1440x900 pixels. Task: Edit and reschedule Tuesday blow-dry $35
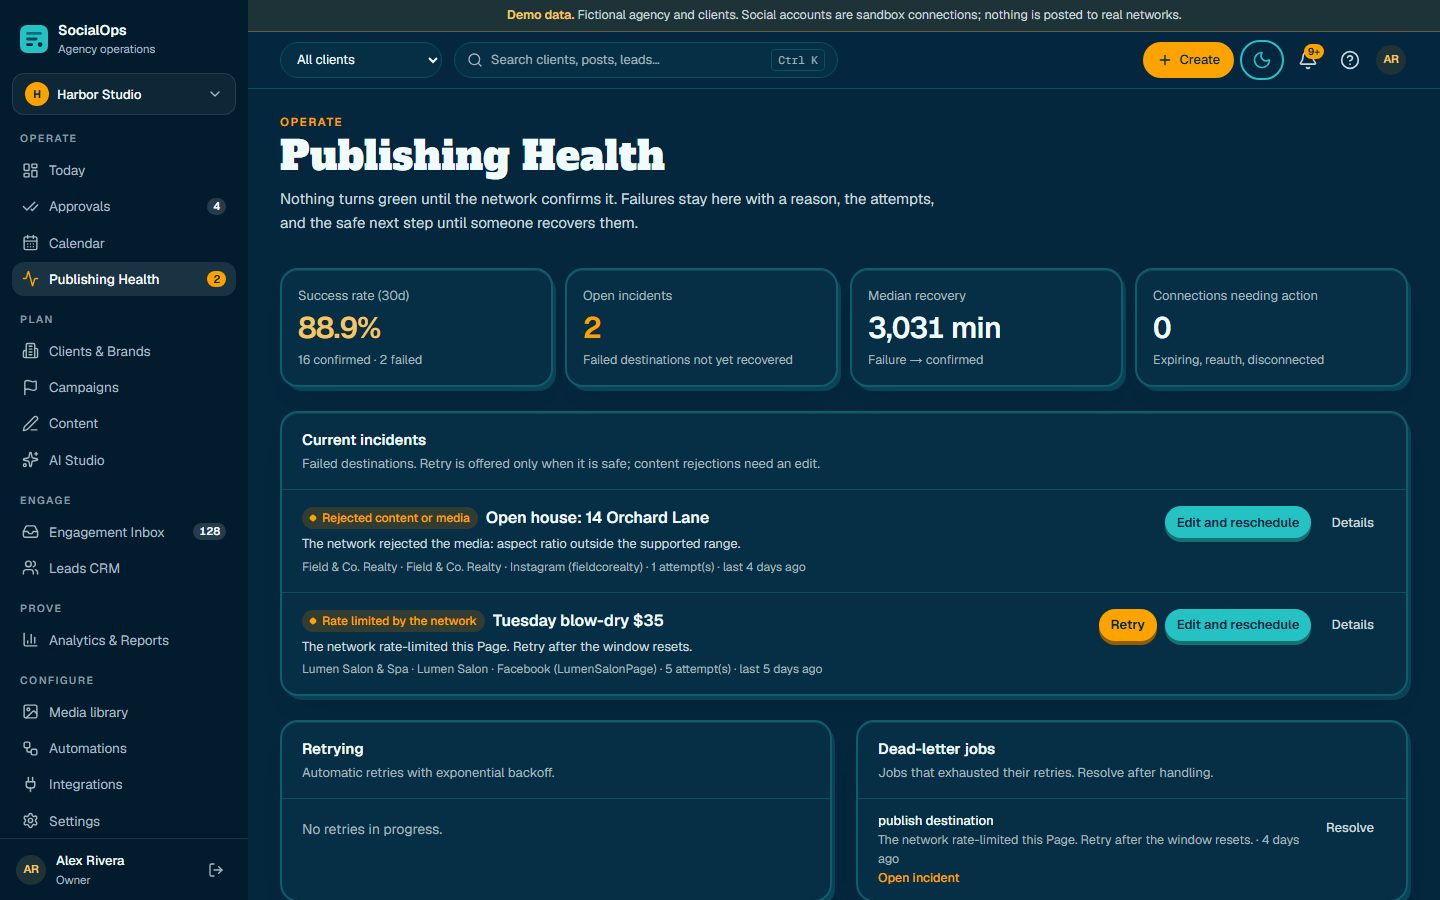click(1238, 625)
